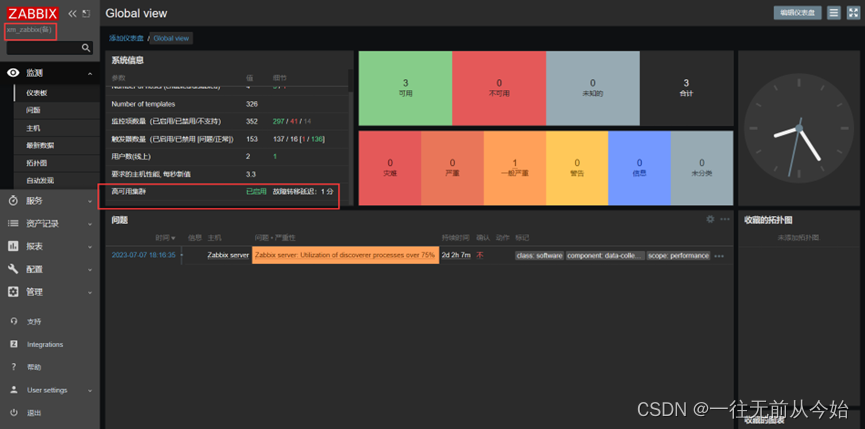
Task: Click 添加仪表盘 breadcrumb link
Action: [126, 39]
